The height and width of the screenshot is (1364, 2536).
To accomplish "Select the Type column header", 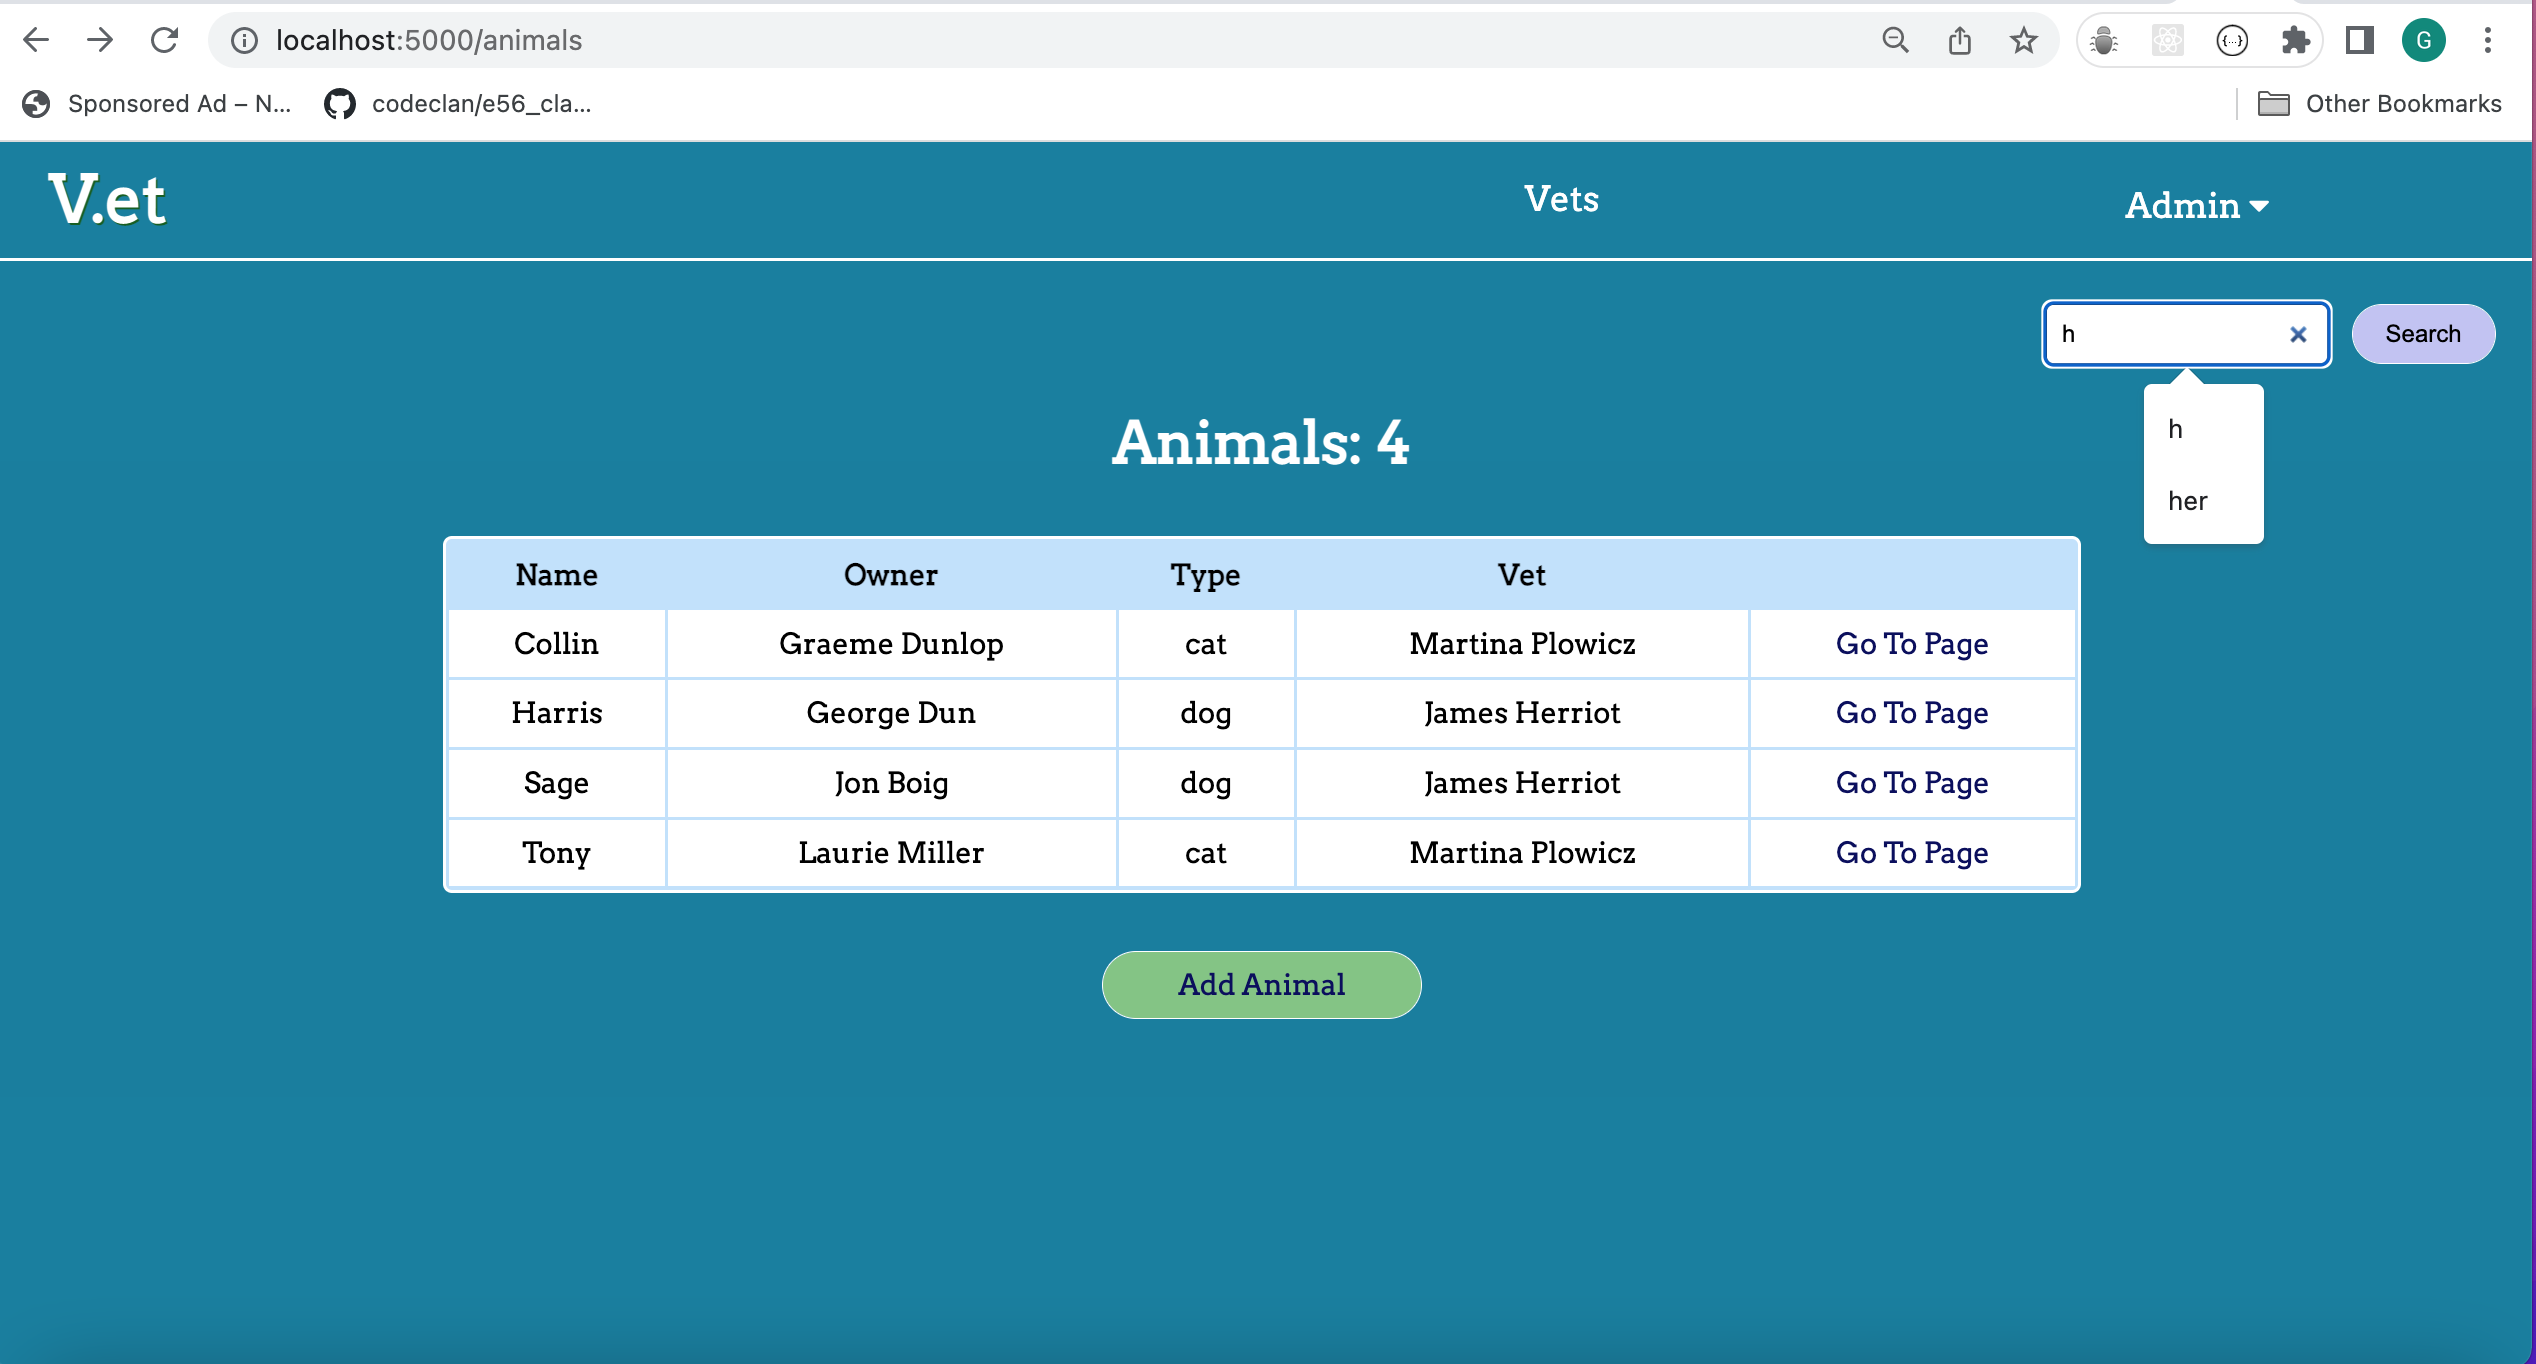I will tap(1205, 575).
